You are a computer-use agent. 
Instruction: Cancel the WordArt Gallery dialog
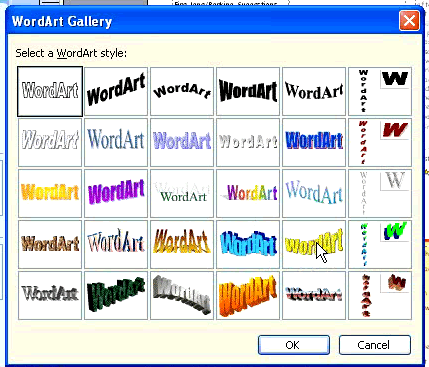375,345
